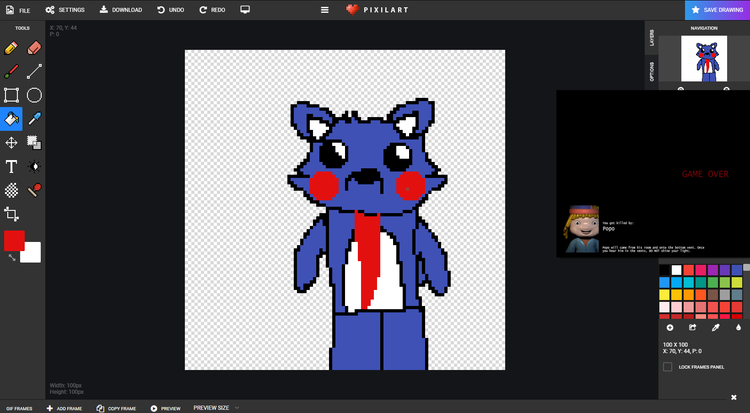750x413 pixels.
Task: Switch to the Layers tab
Action: (x=651, y=38)
